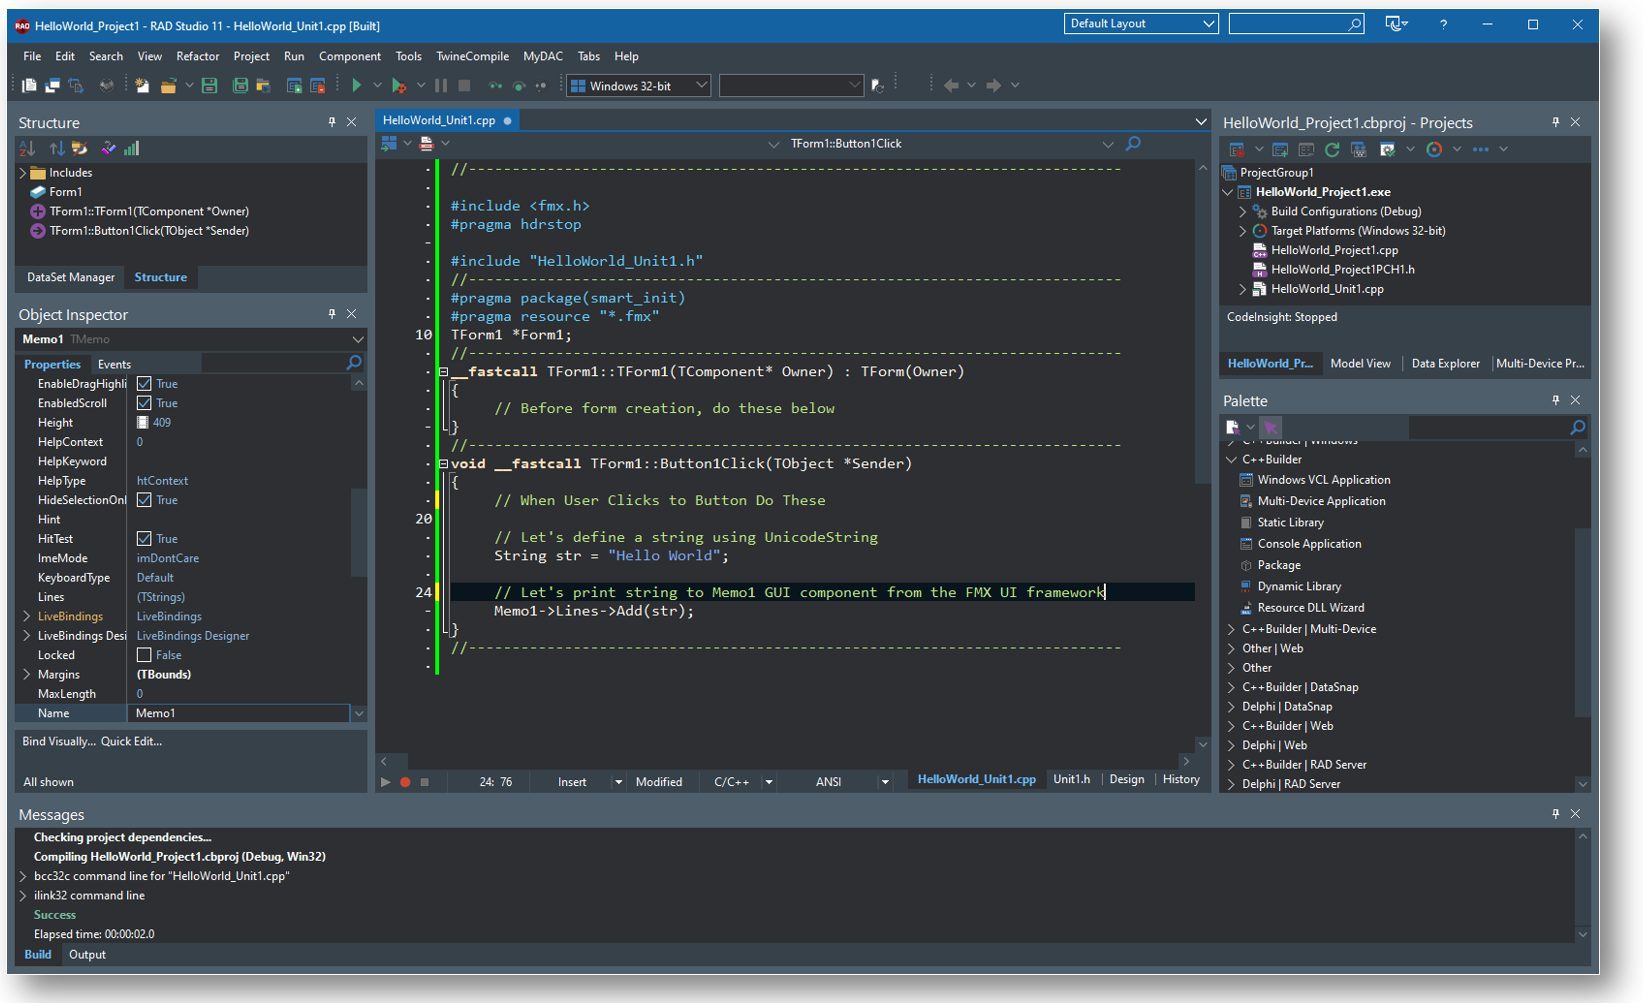
Task: Expand Build Configurations (Debug) node
Action: pos(1243,212)
